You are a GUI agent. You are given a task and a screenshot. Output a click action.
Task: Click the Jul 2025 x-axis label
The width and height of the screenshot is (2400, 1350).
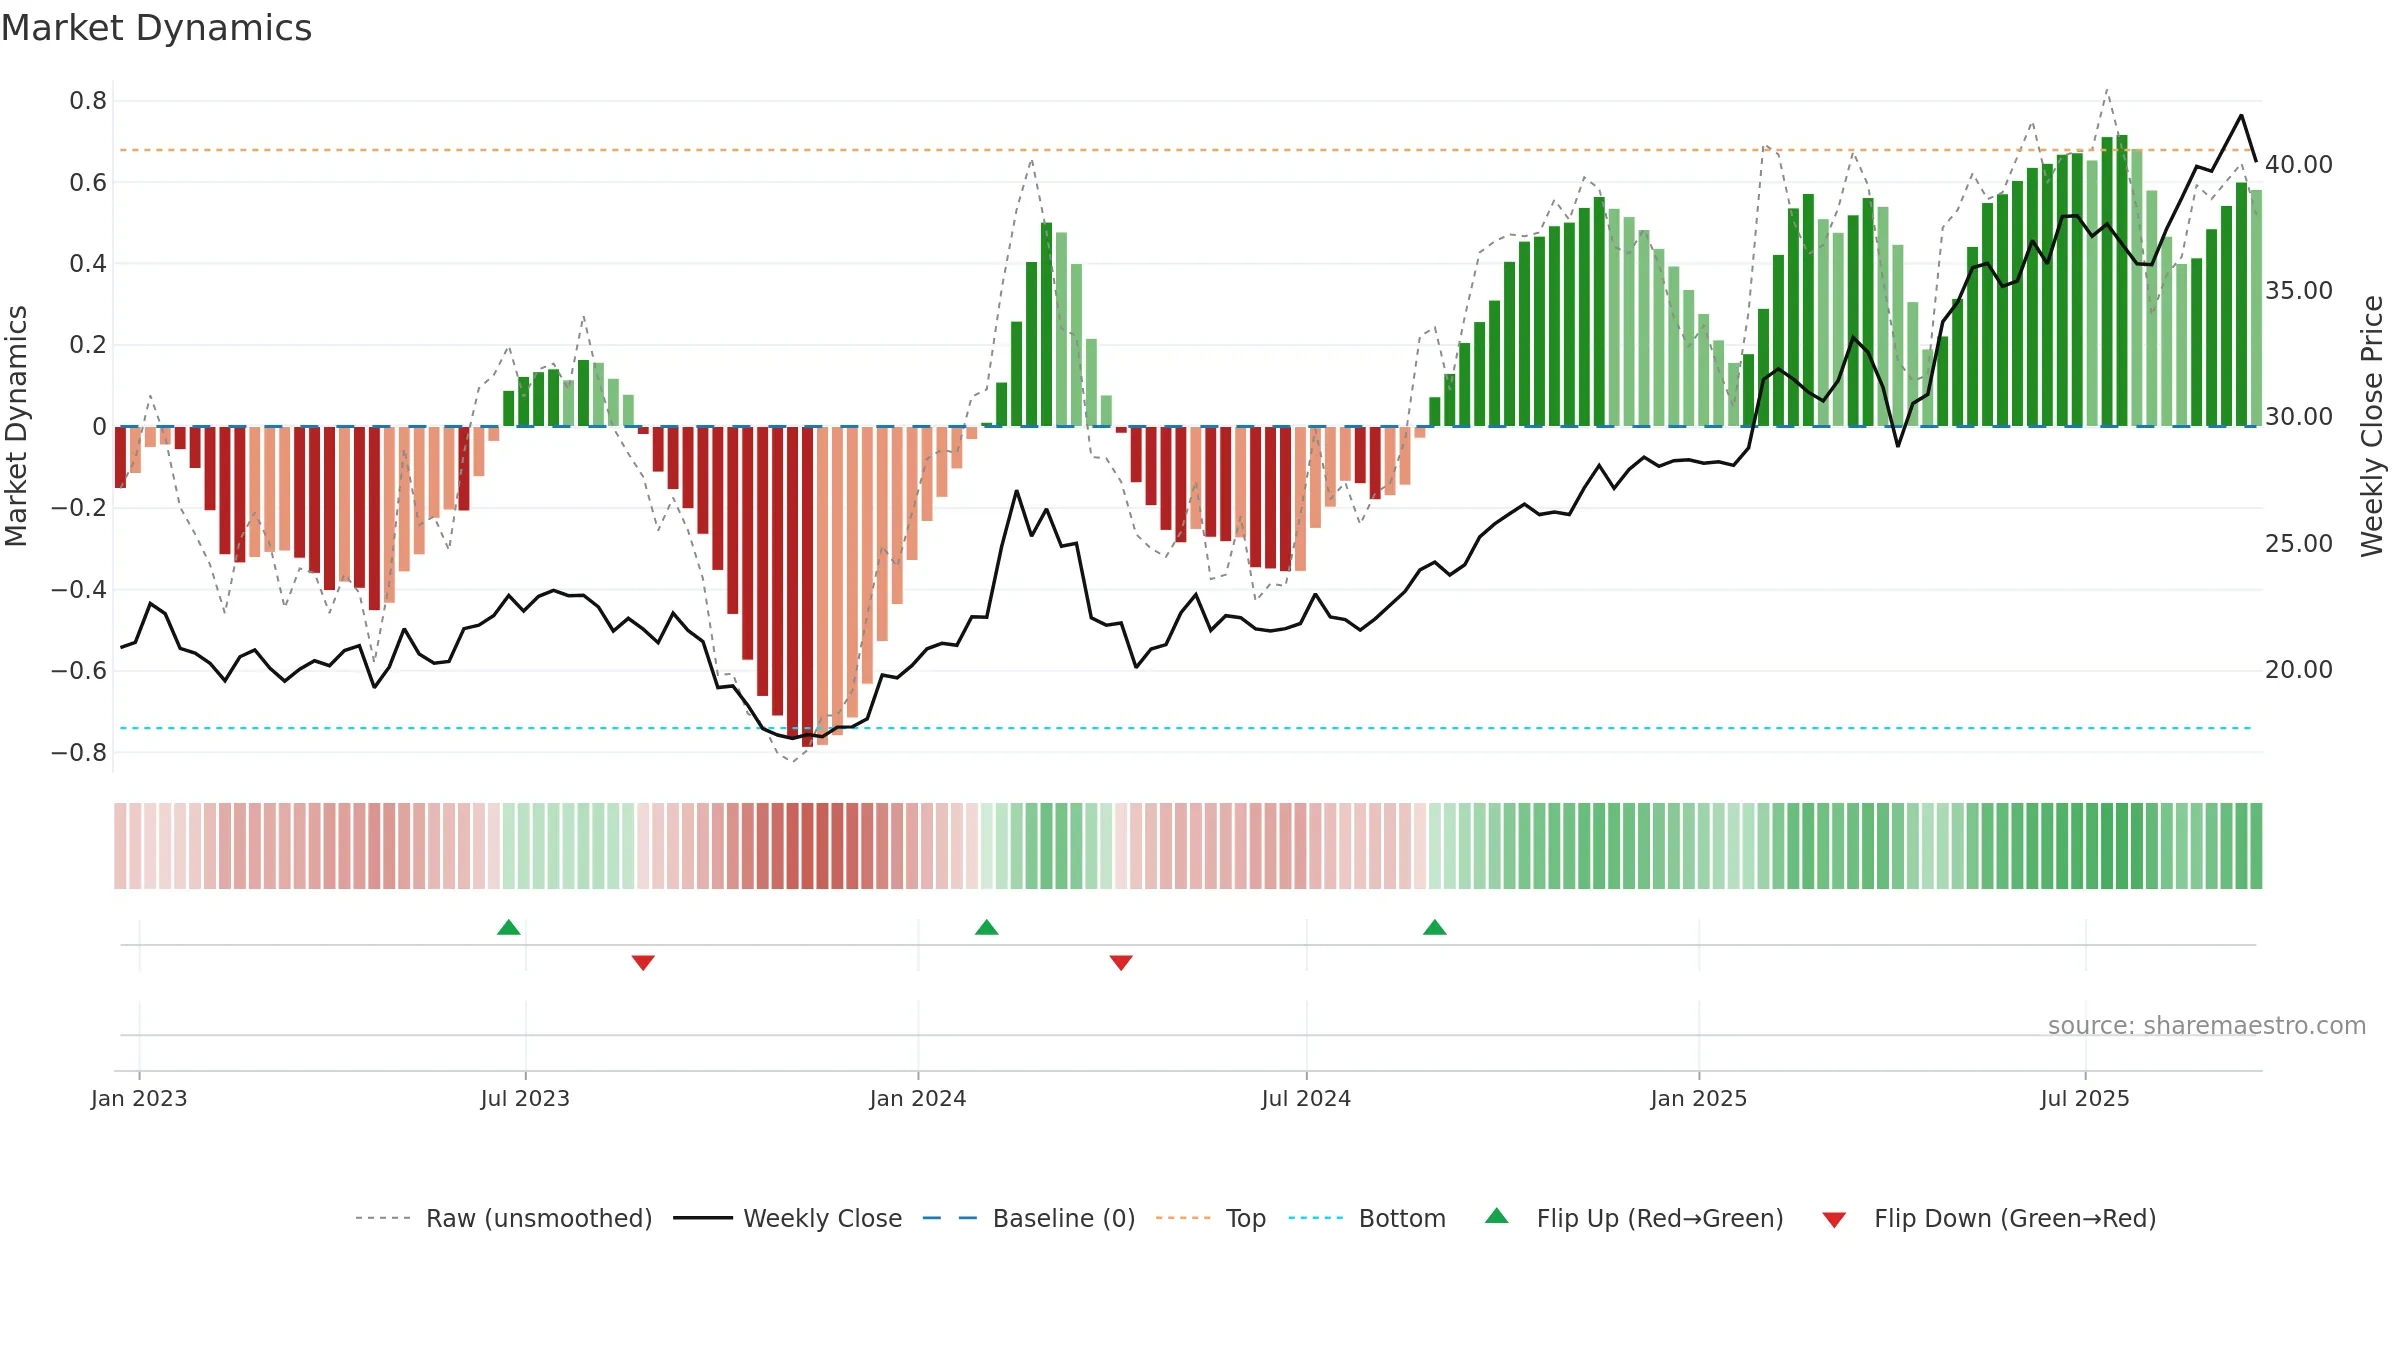coord(2085,1098)
